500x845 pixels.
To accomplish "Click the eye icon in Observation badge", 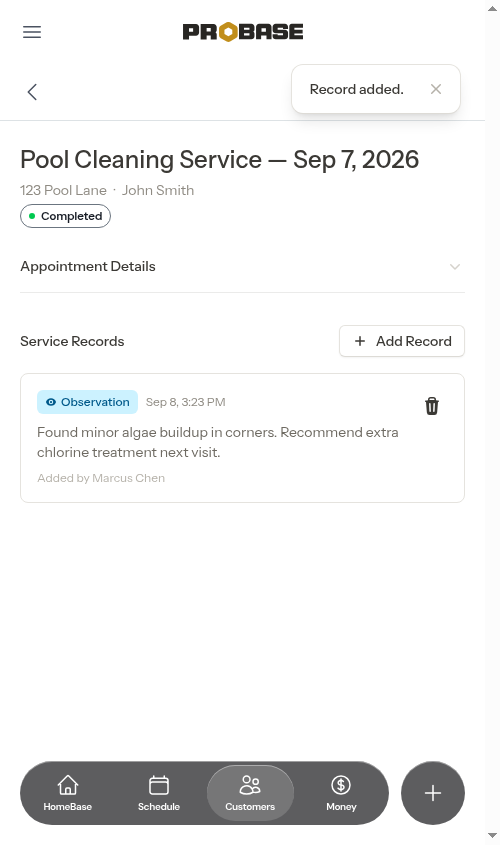I will tap(51, 402).
